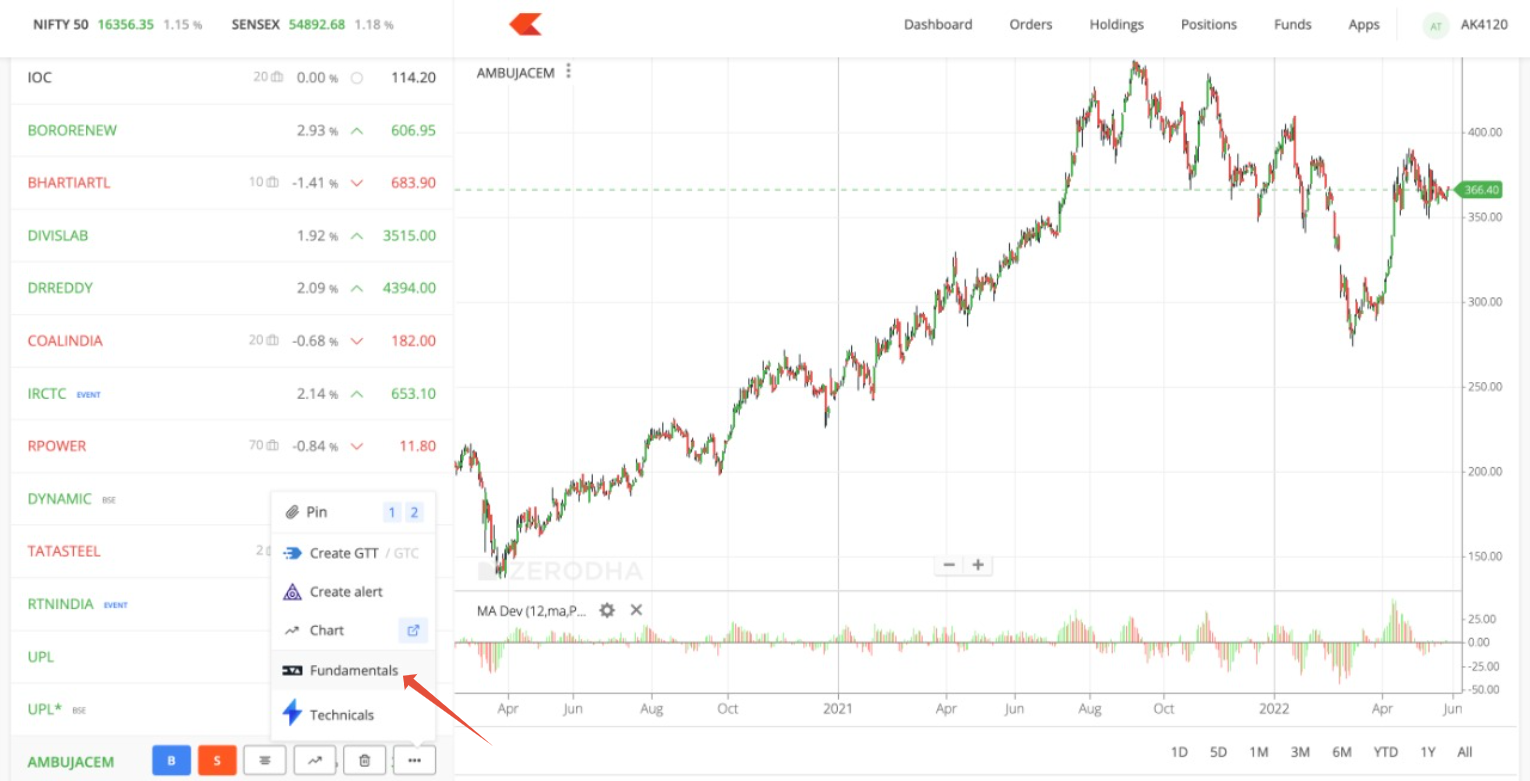
Task: Click the Fundamentals ticker icon
Action: coord(292,670)
